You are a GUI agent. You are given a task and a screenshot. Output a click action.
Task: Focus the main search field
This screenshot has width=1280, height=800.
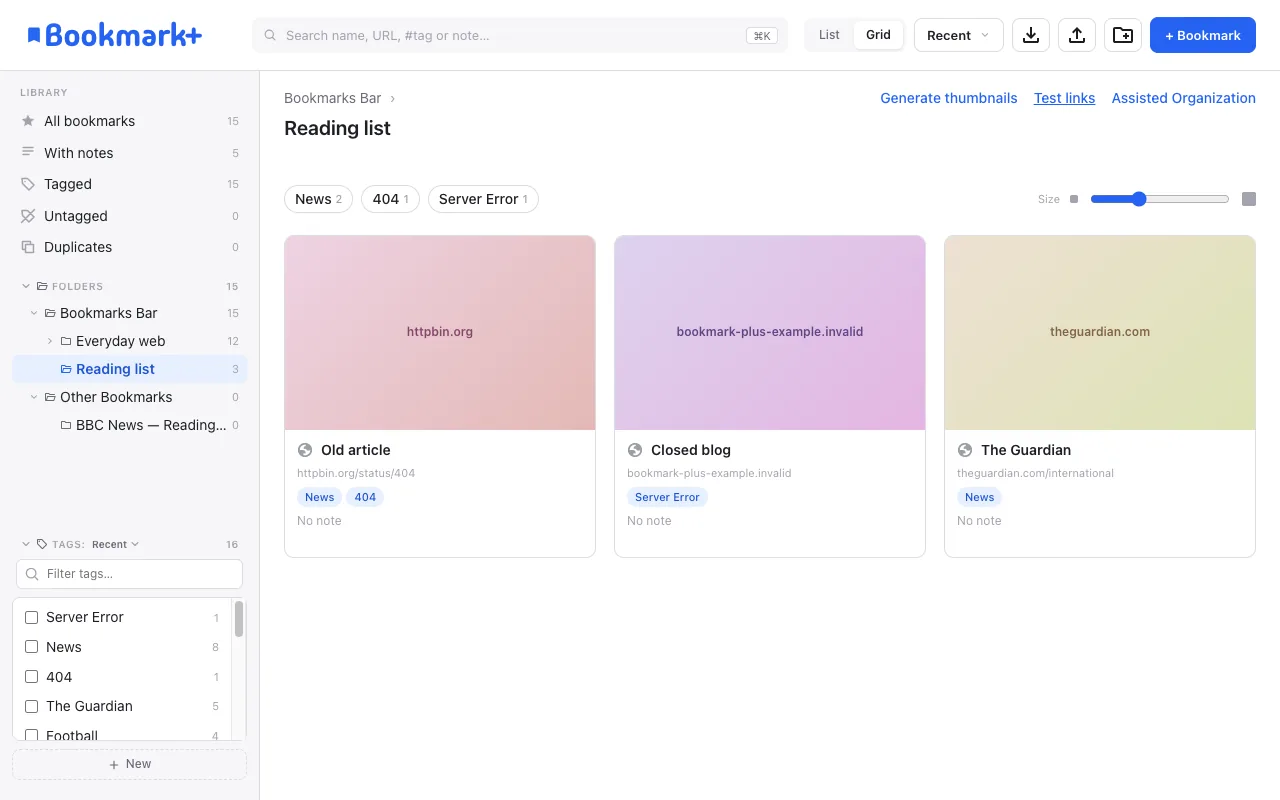(x=520, y=35)
